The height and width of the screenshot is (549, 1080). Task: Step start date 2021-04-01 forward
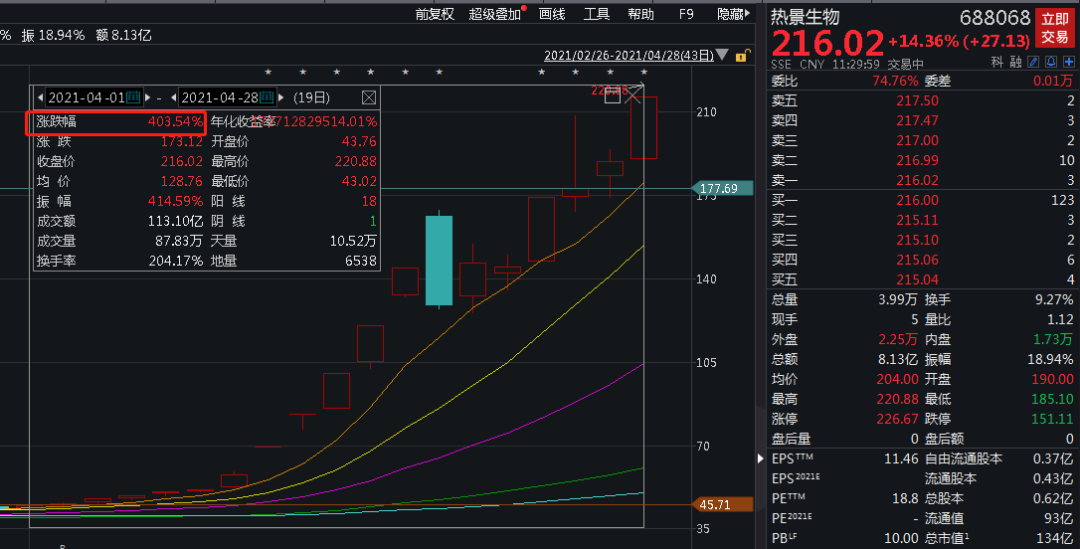(x=147, y=98)
